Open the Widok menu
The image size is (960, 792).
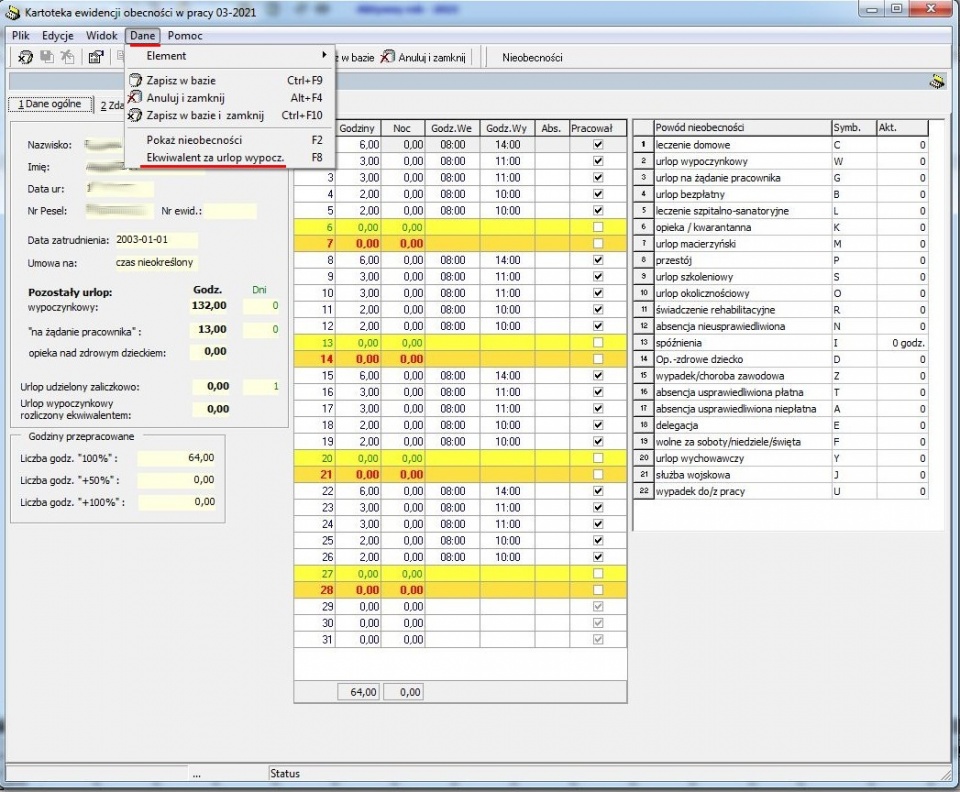pyautogui.click(x=102, y=35)
